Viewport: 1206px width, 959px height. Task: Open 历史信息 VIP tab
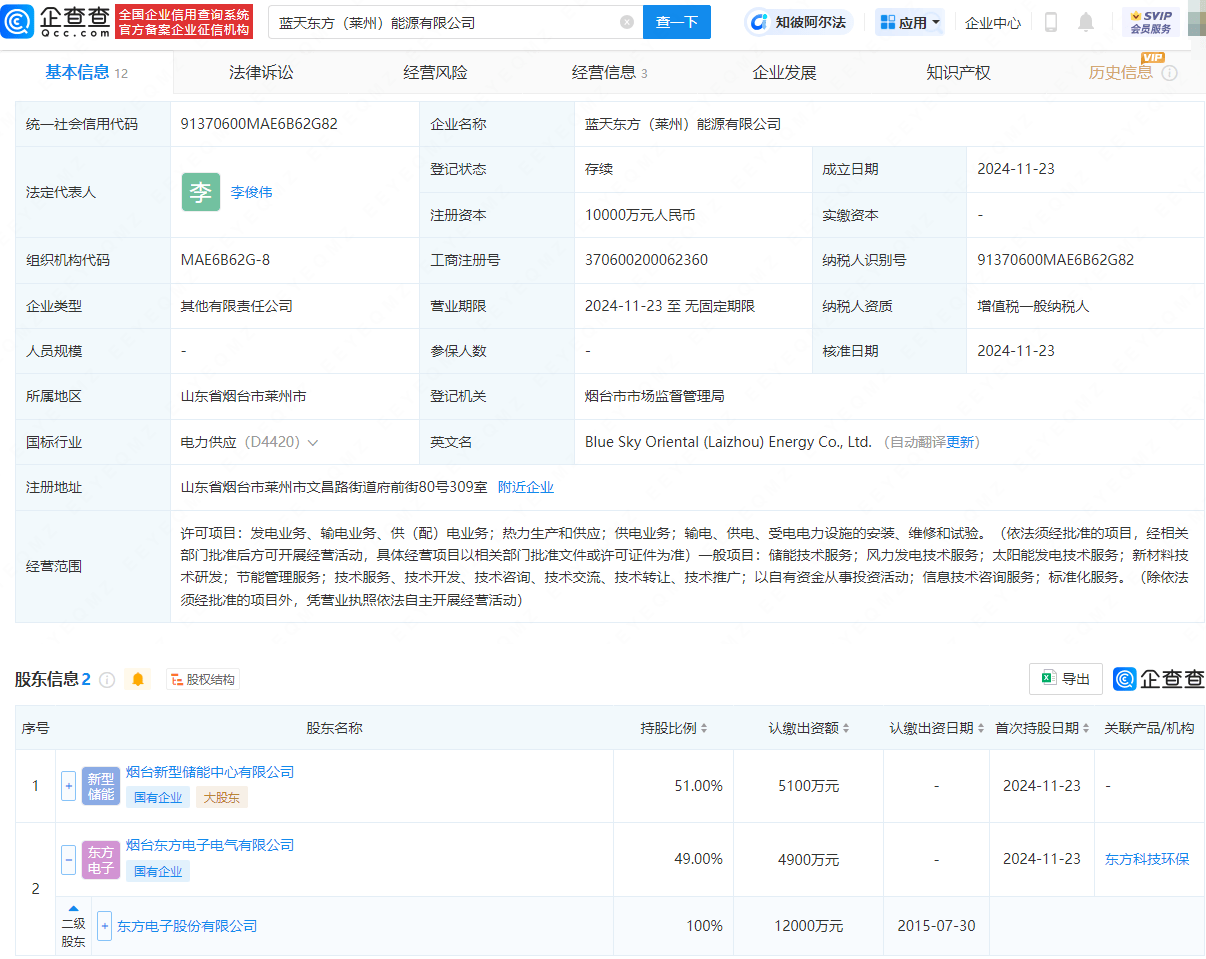coord(1121,72)
